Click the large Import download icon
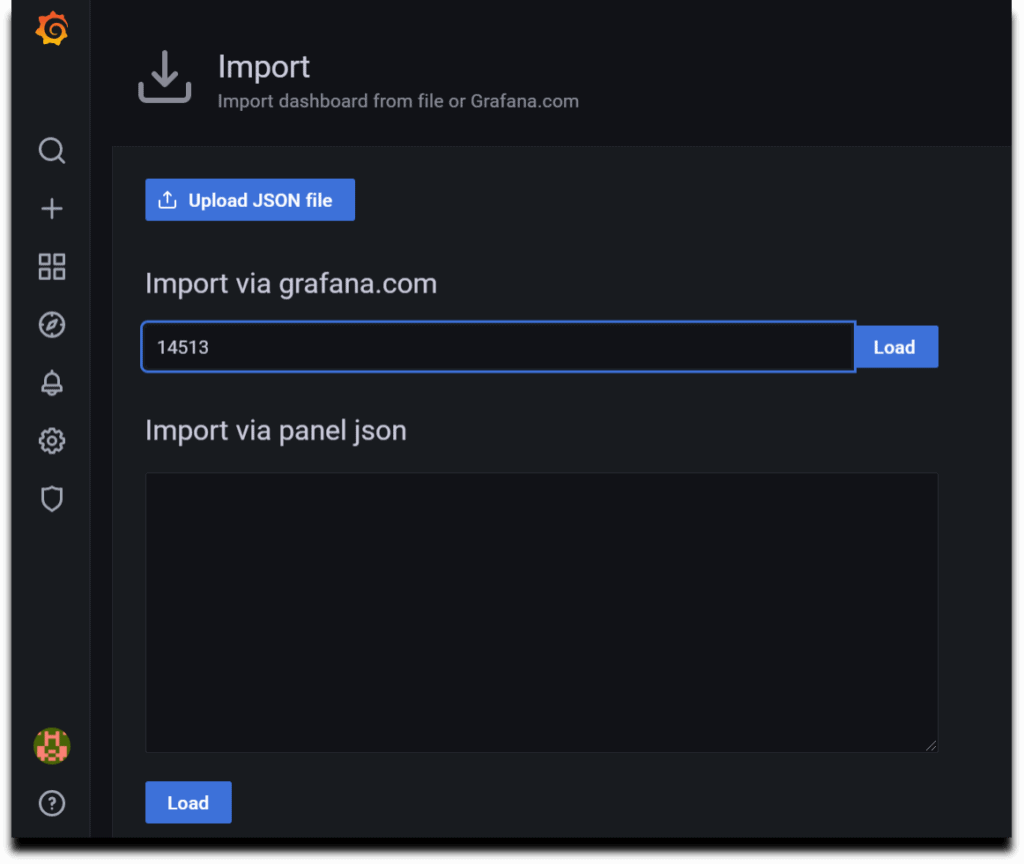Image resolution: width=1024 pixels, height=864 pixels. coord(165,77)
